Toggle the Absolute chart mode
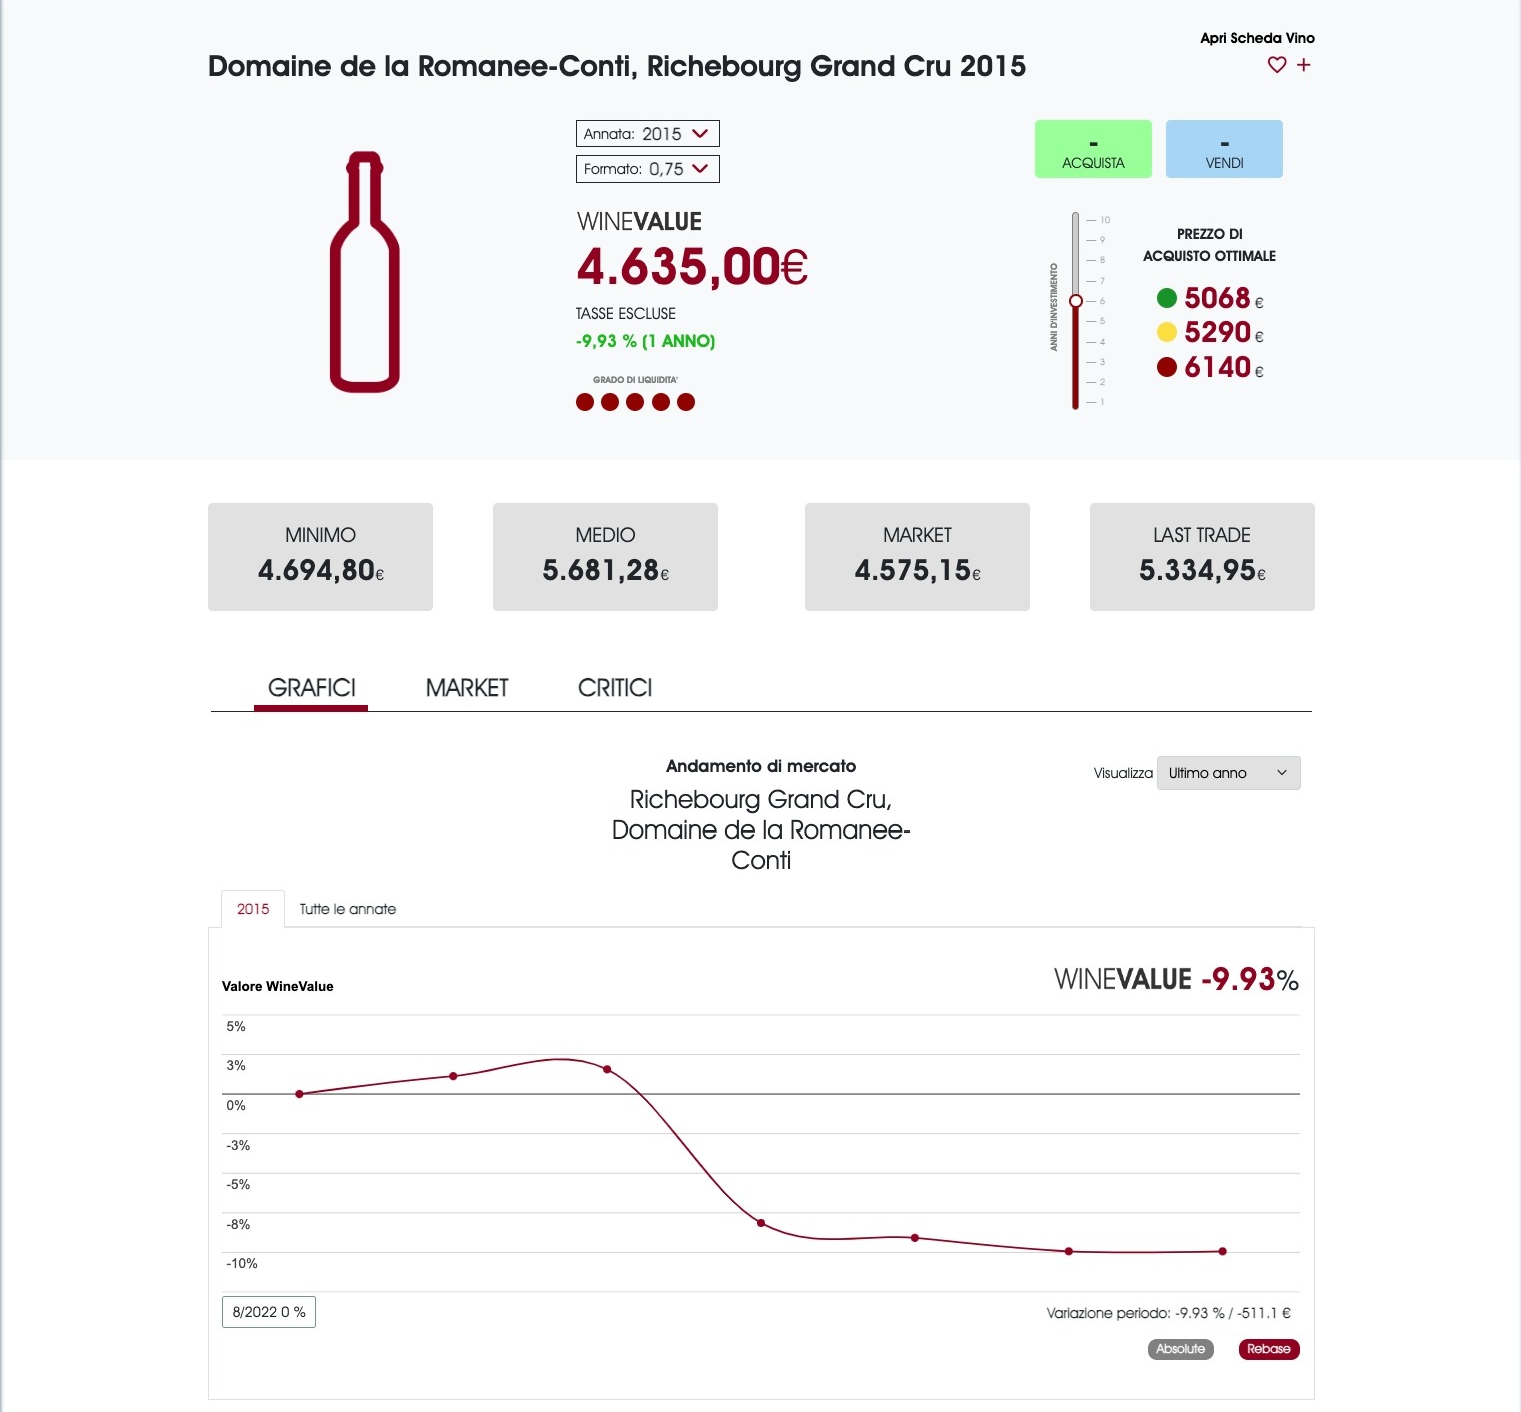 1180,1349
